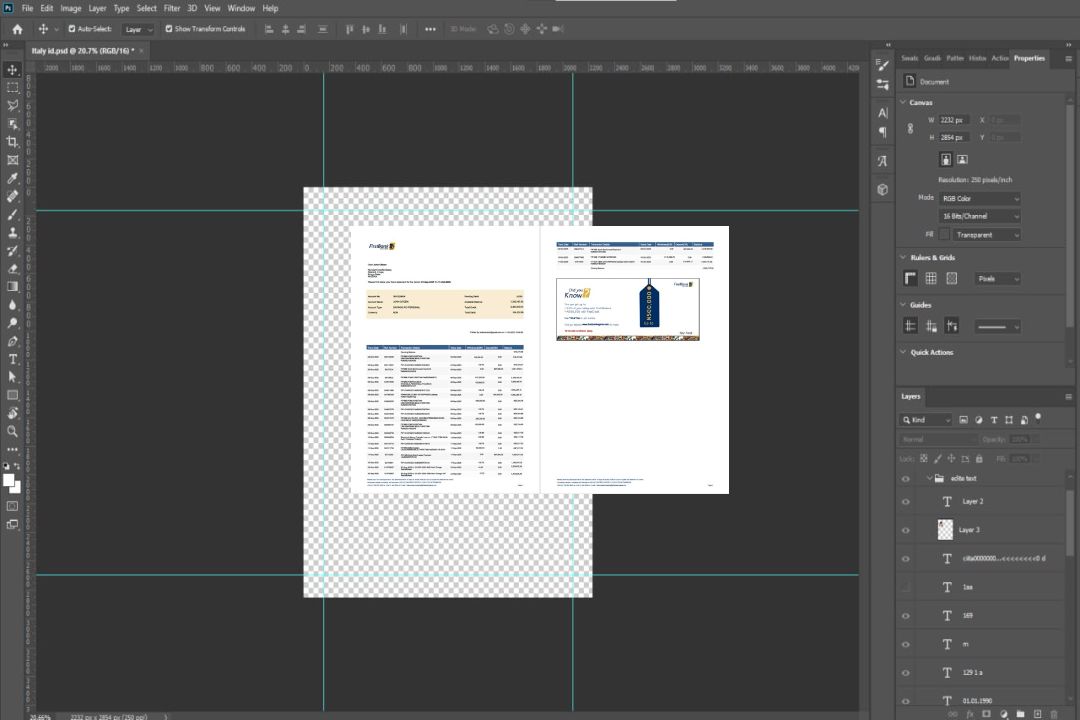This screenshot has width=1080, height=720.
Task: Click the Home icon in the options bar
Action: 17,29
